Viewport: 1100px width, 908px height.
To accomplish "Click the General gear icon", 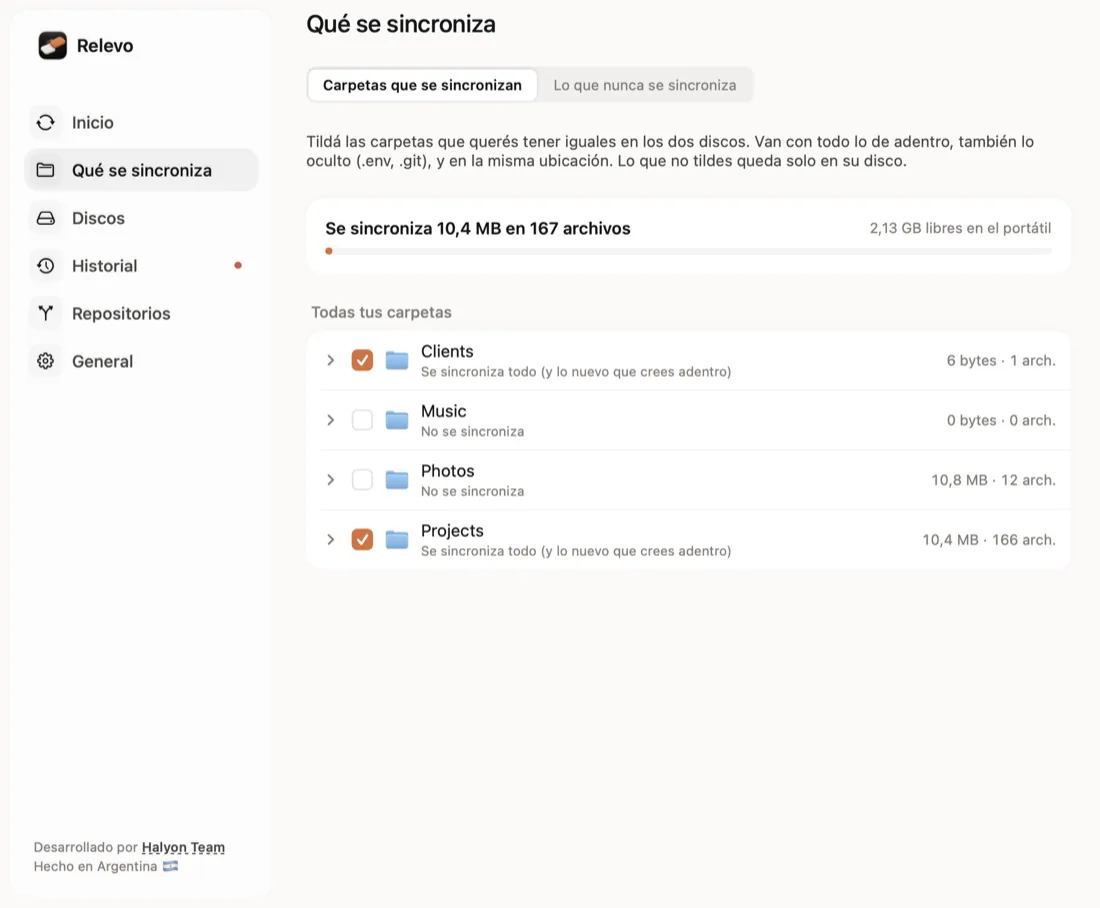I will [x=46, y=361].
